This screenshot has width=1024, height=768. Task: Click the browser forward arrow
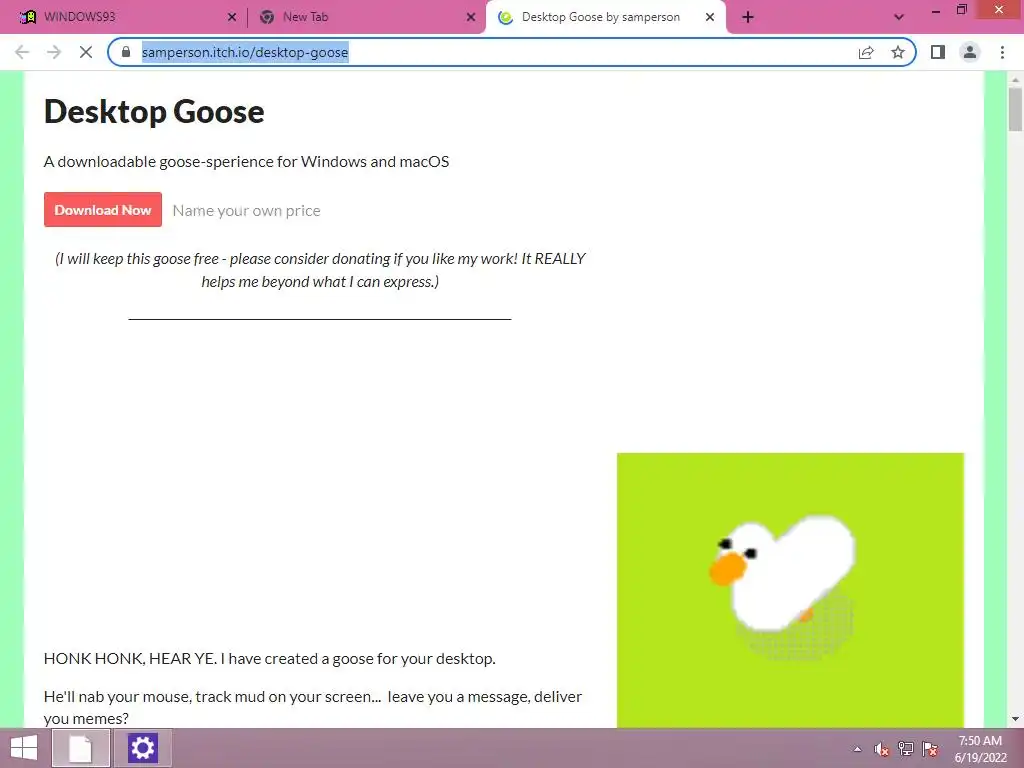coord(54,52)
